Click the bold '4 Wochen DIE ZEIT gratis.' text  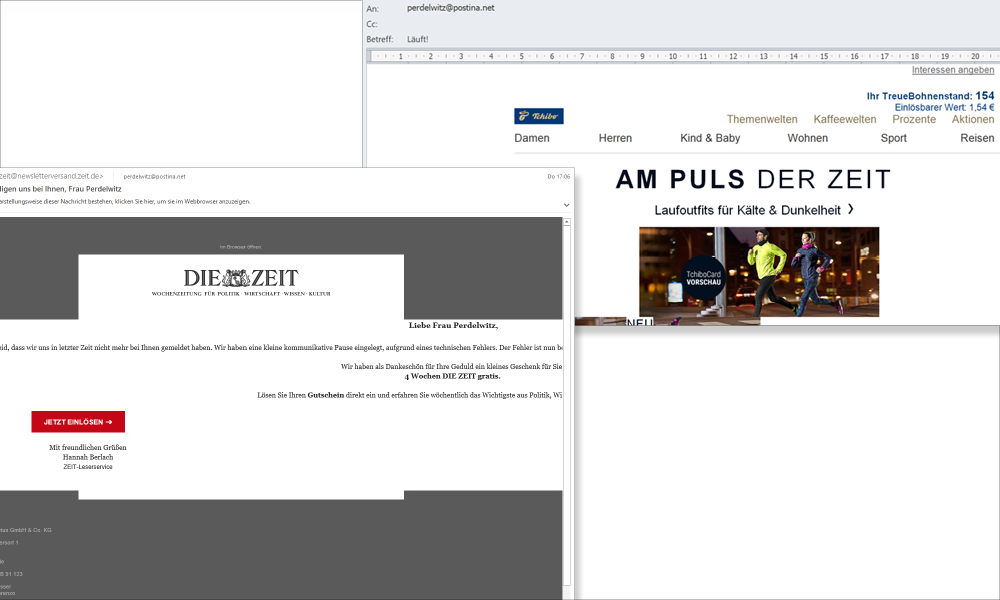pos(452,376)
